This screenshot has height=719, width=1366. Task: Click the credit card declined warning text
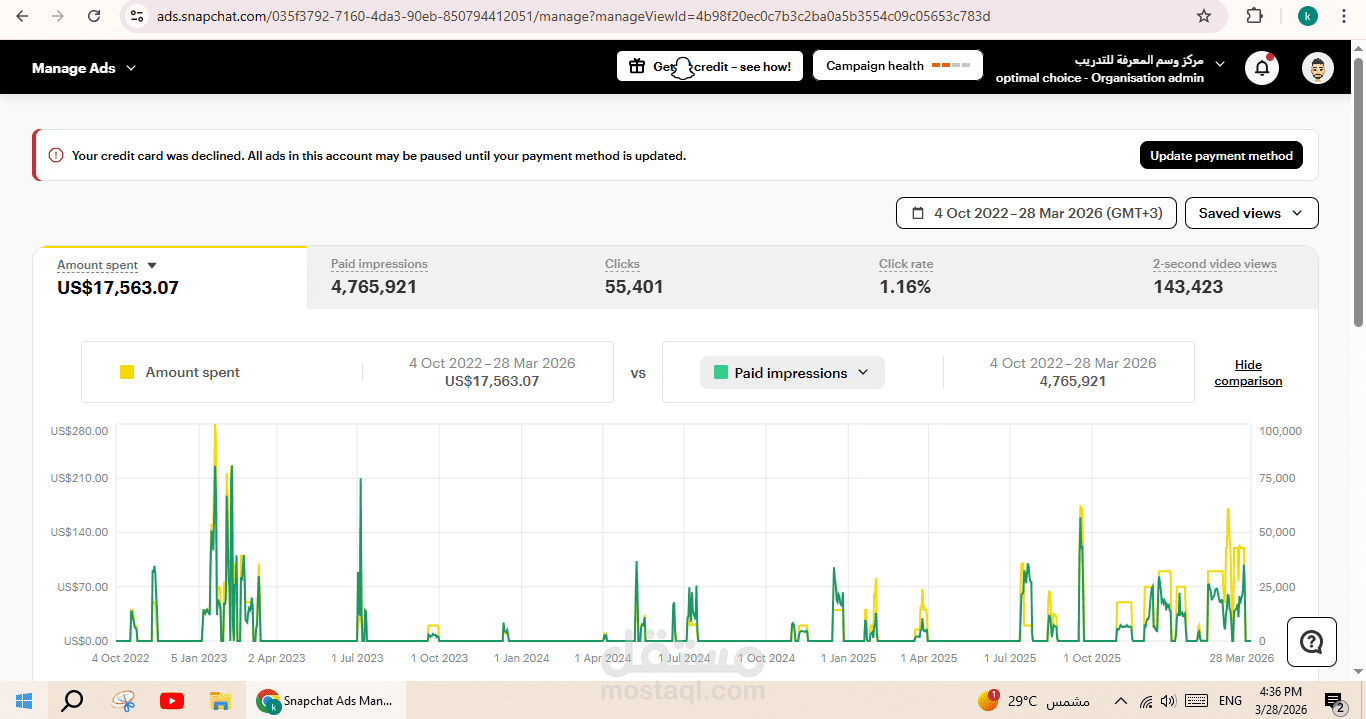tap(379, 156)
